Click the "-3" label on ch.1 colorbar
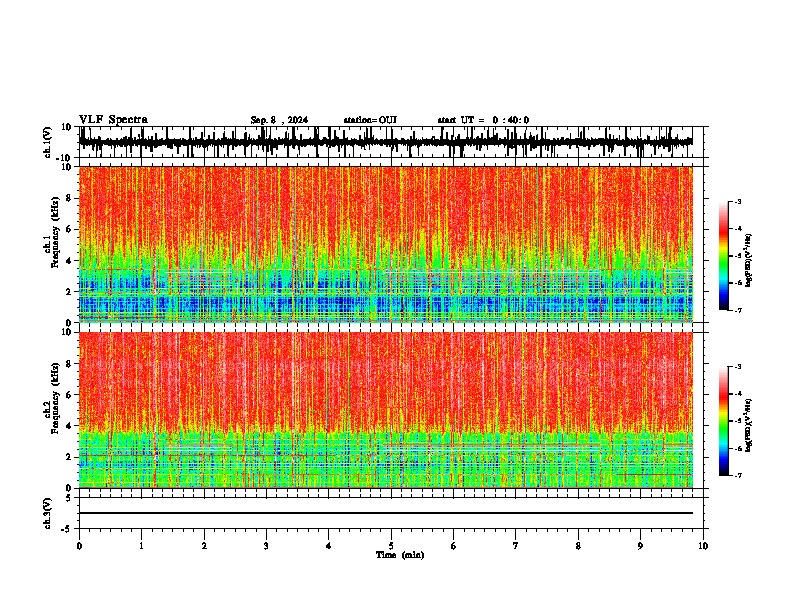The width and height of the screenshot is (792, 612). point(737,202)
